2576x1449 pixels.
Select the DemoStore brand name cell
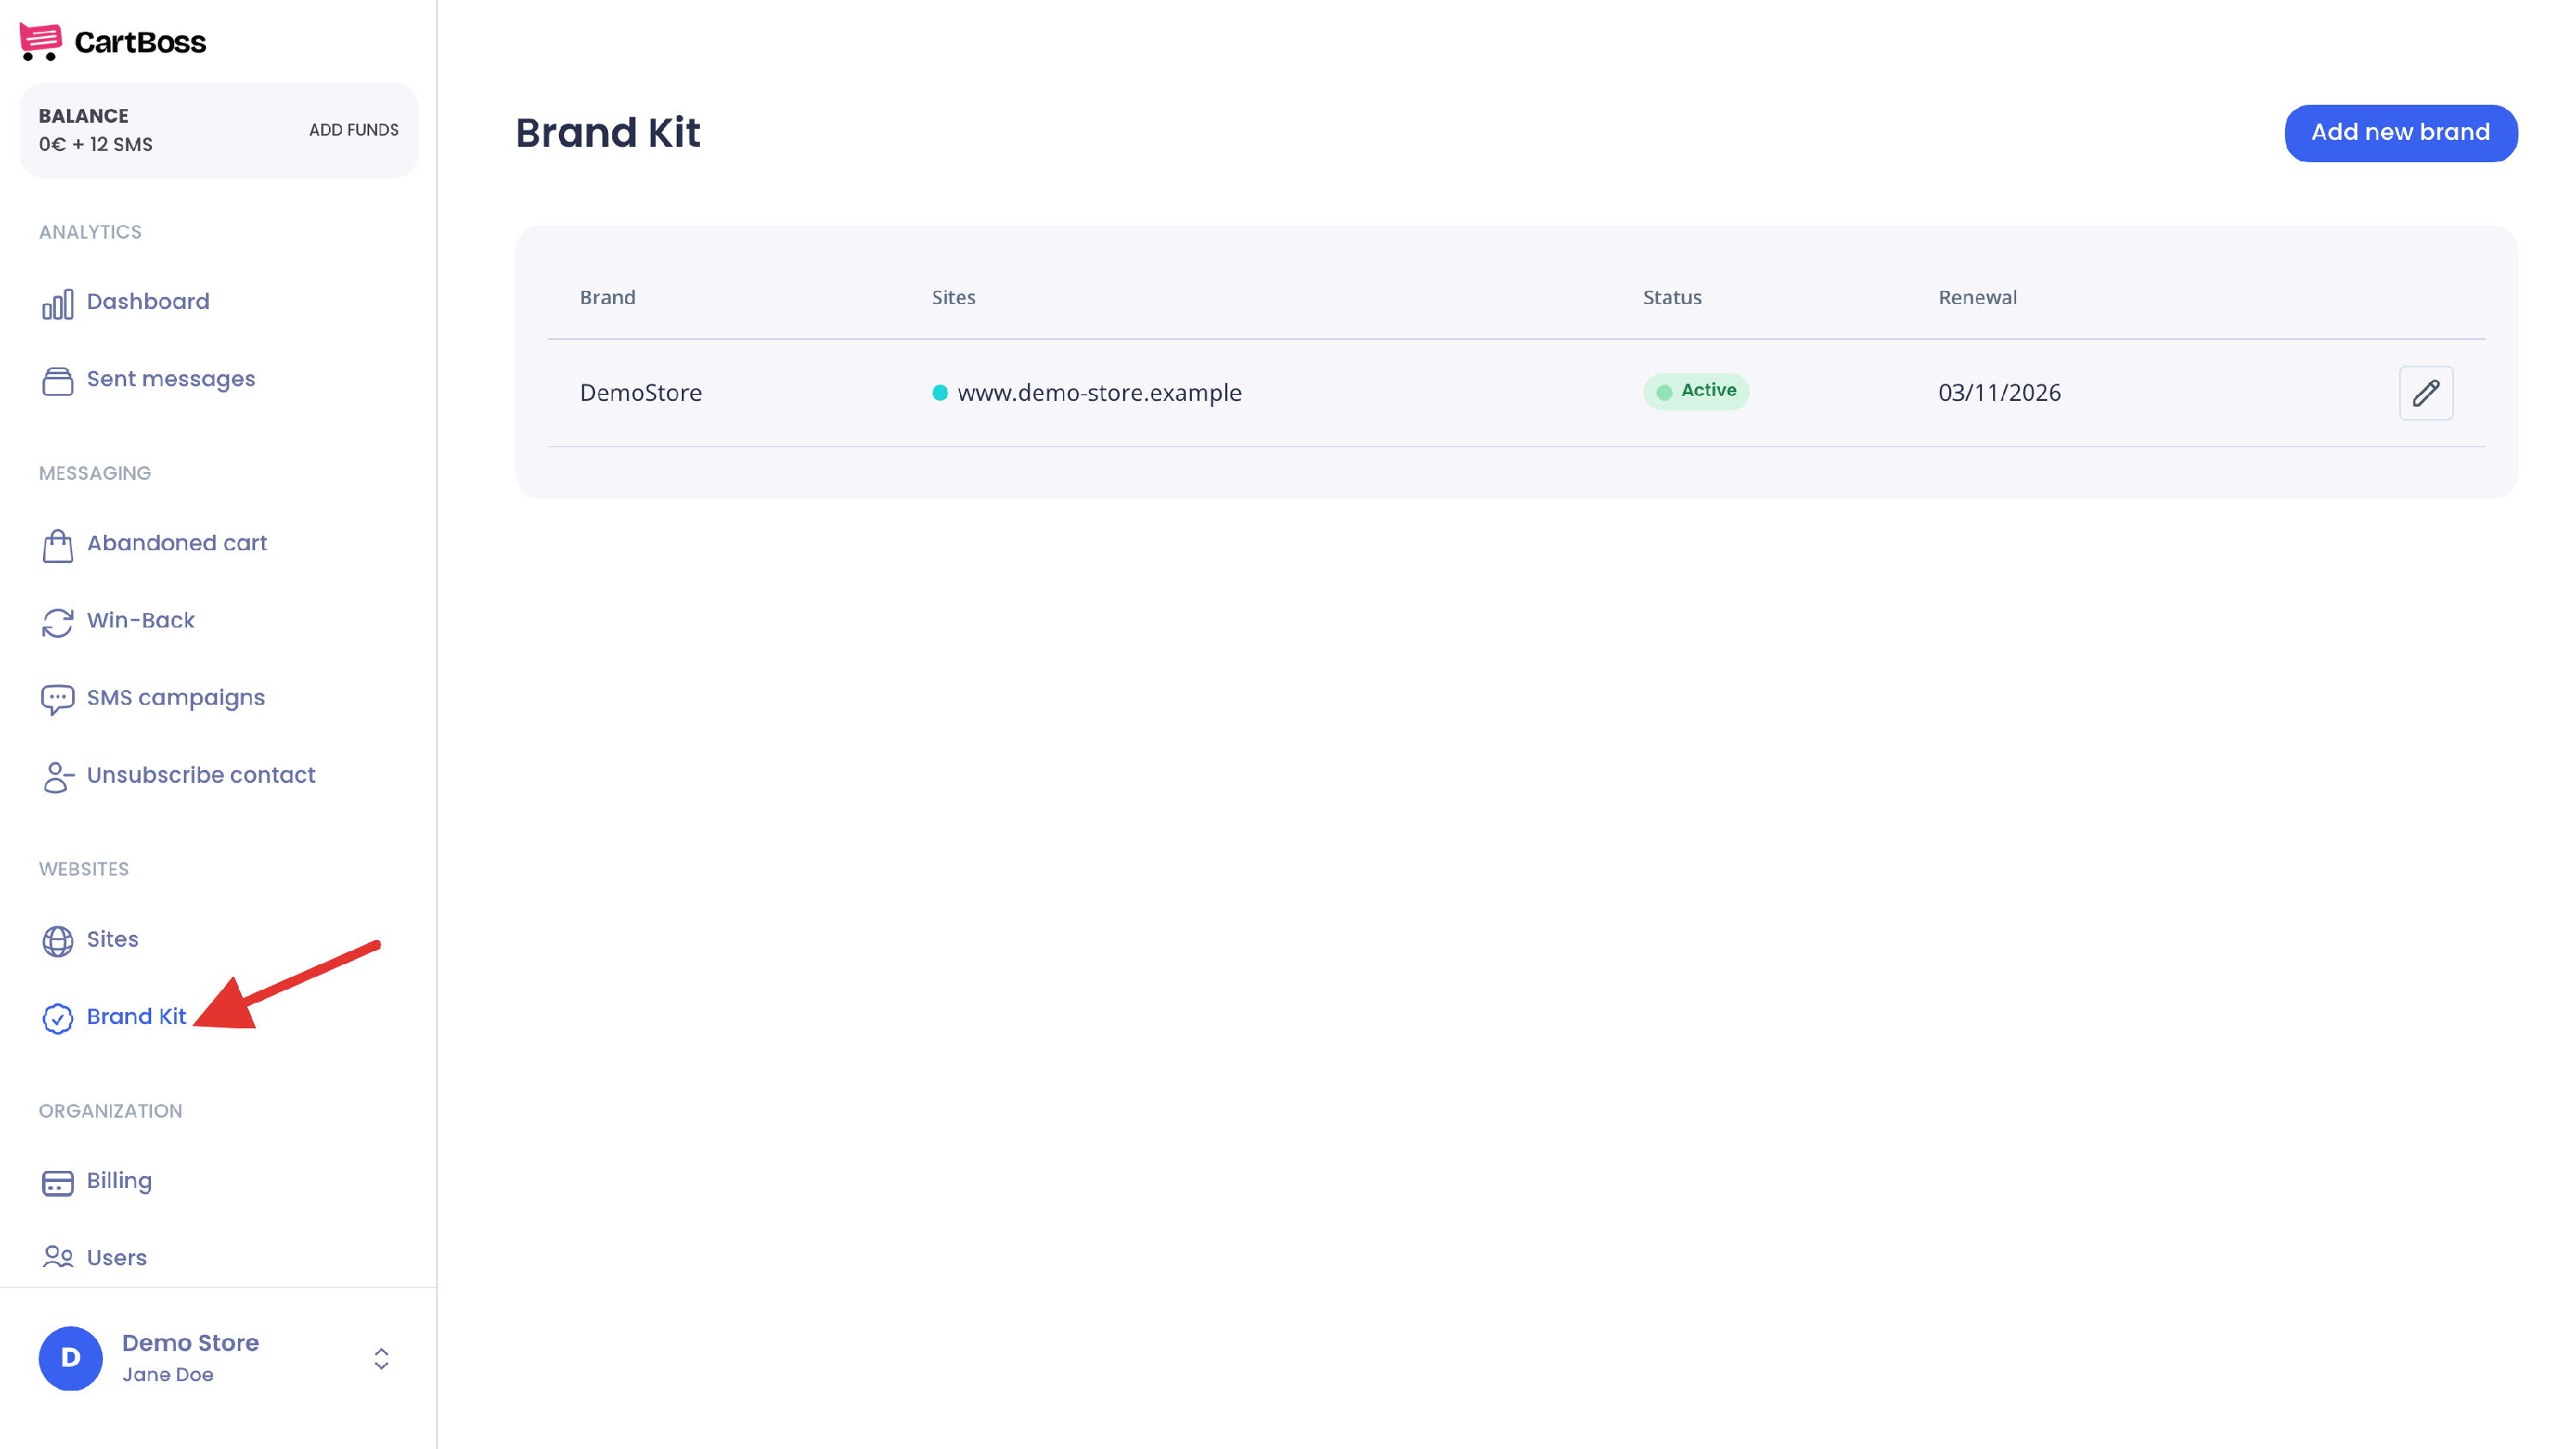(641, 393)
